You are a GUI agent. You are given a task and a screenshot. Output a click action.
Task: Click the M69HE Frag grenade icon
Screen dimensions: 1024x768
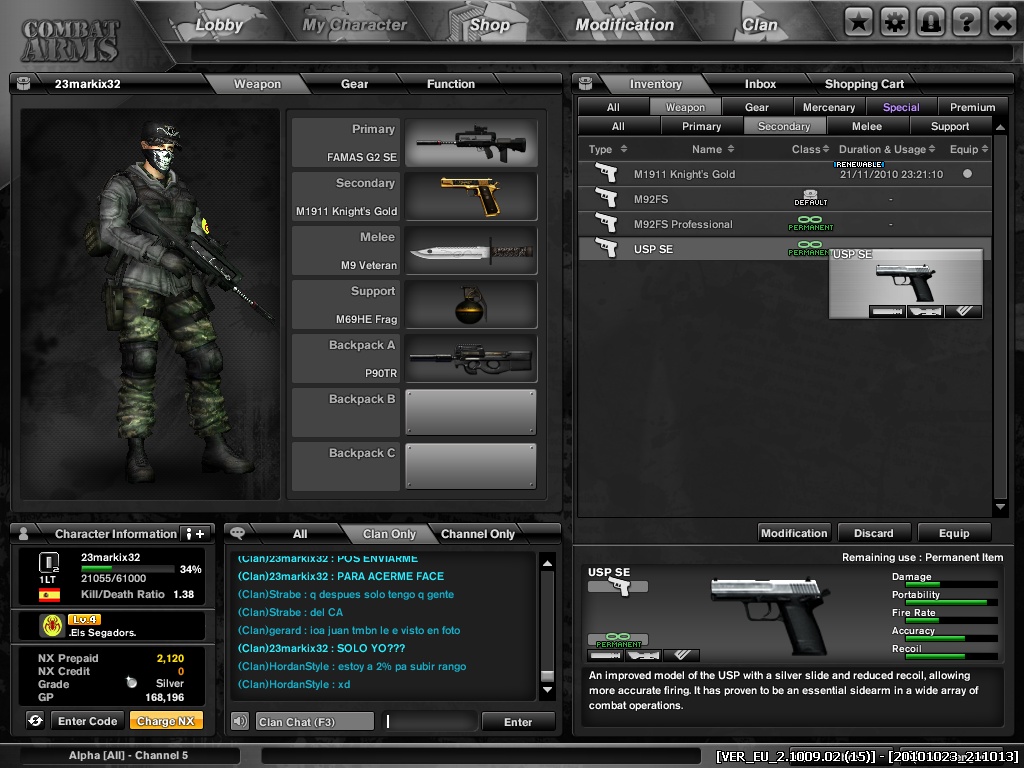point(471,305)
